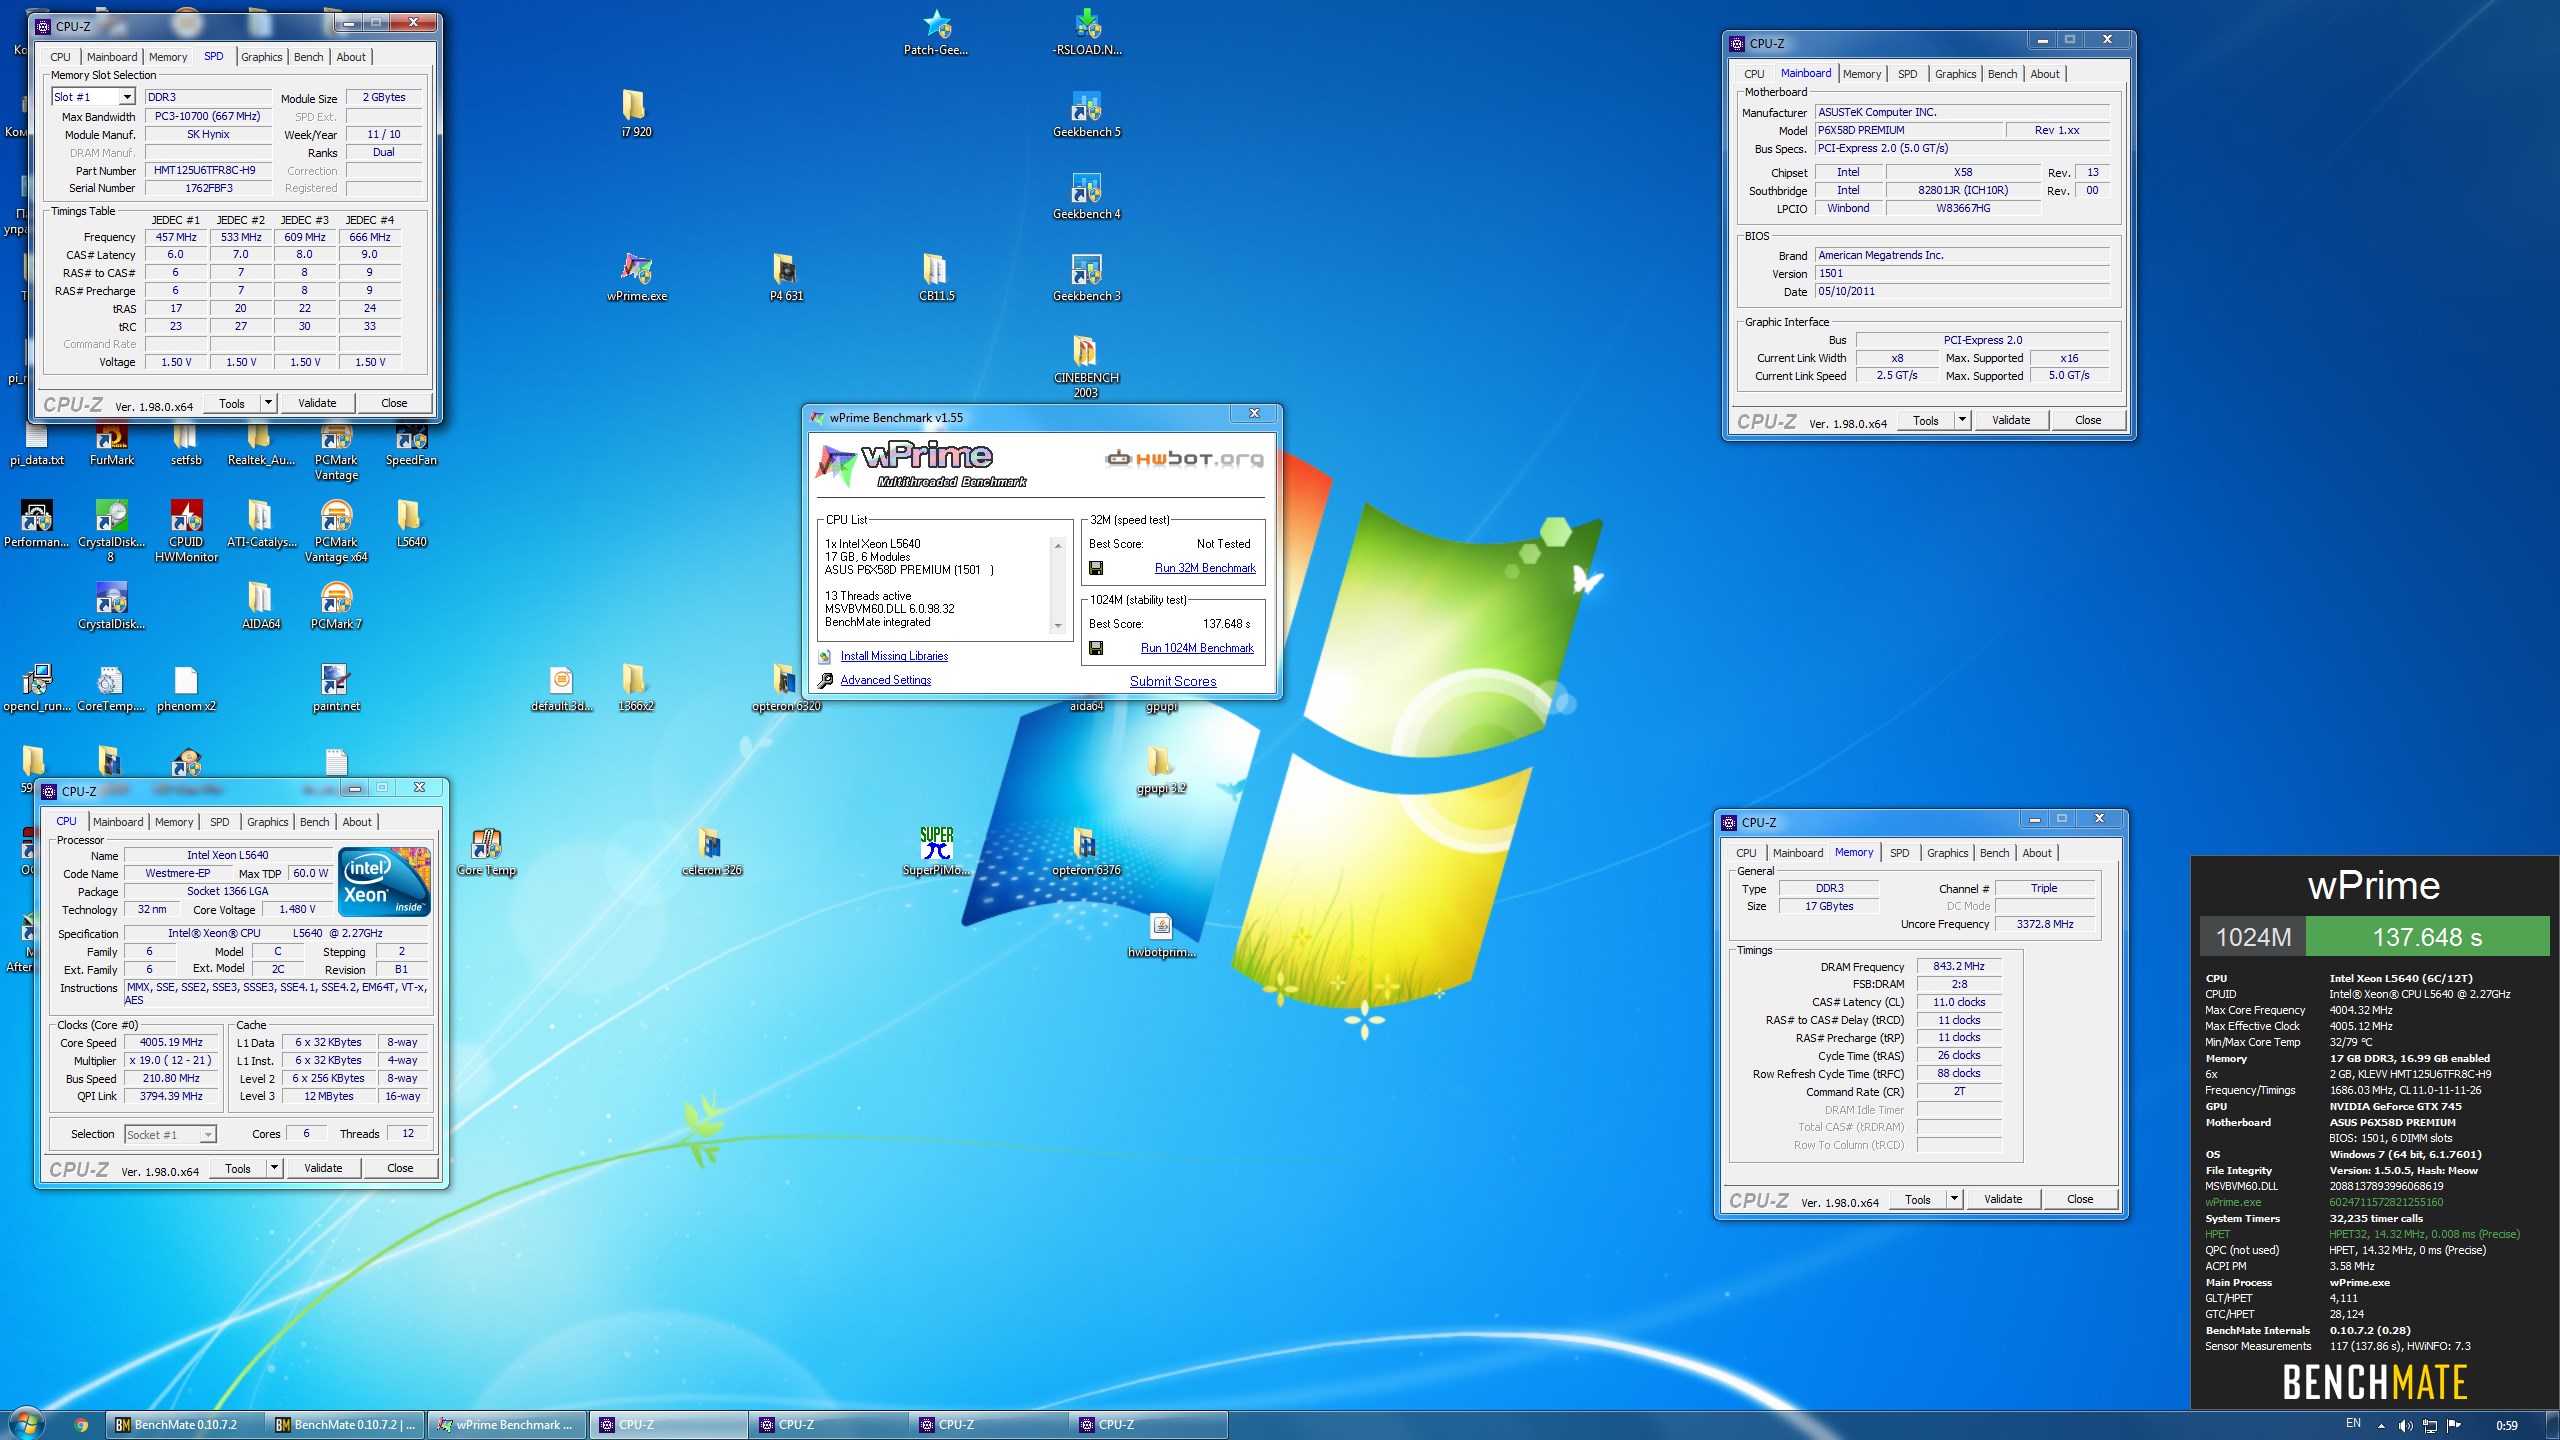Click the volume icon in system tray
2560x1440 pixels.
click(2405, 1425)
